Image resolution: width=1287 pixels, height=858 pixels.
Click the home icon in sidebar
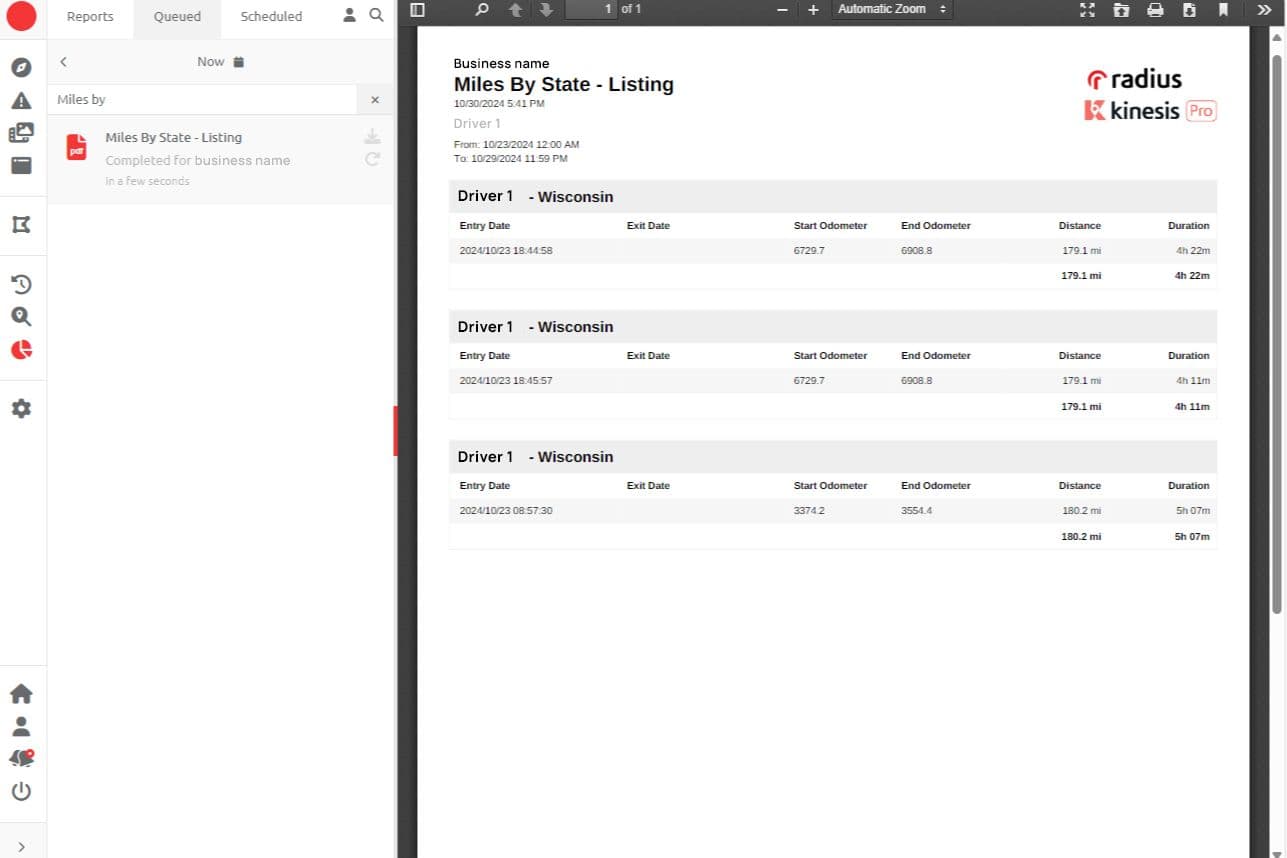coord(21,694)
